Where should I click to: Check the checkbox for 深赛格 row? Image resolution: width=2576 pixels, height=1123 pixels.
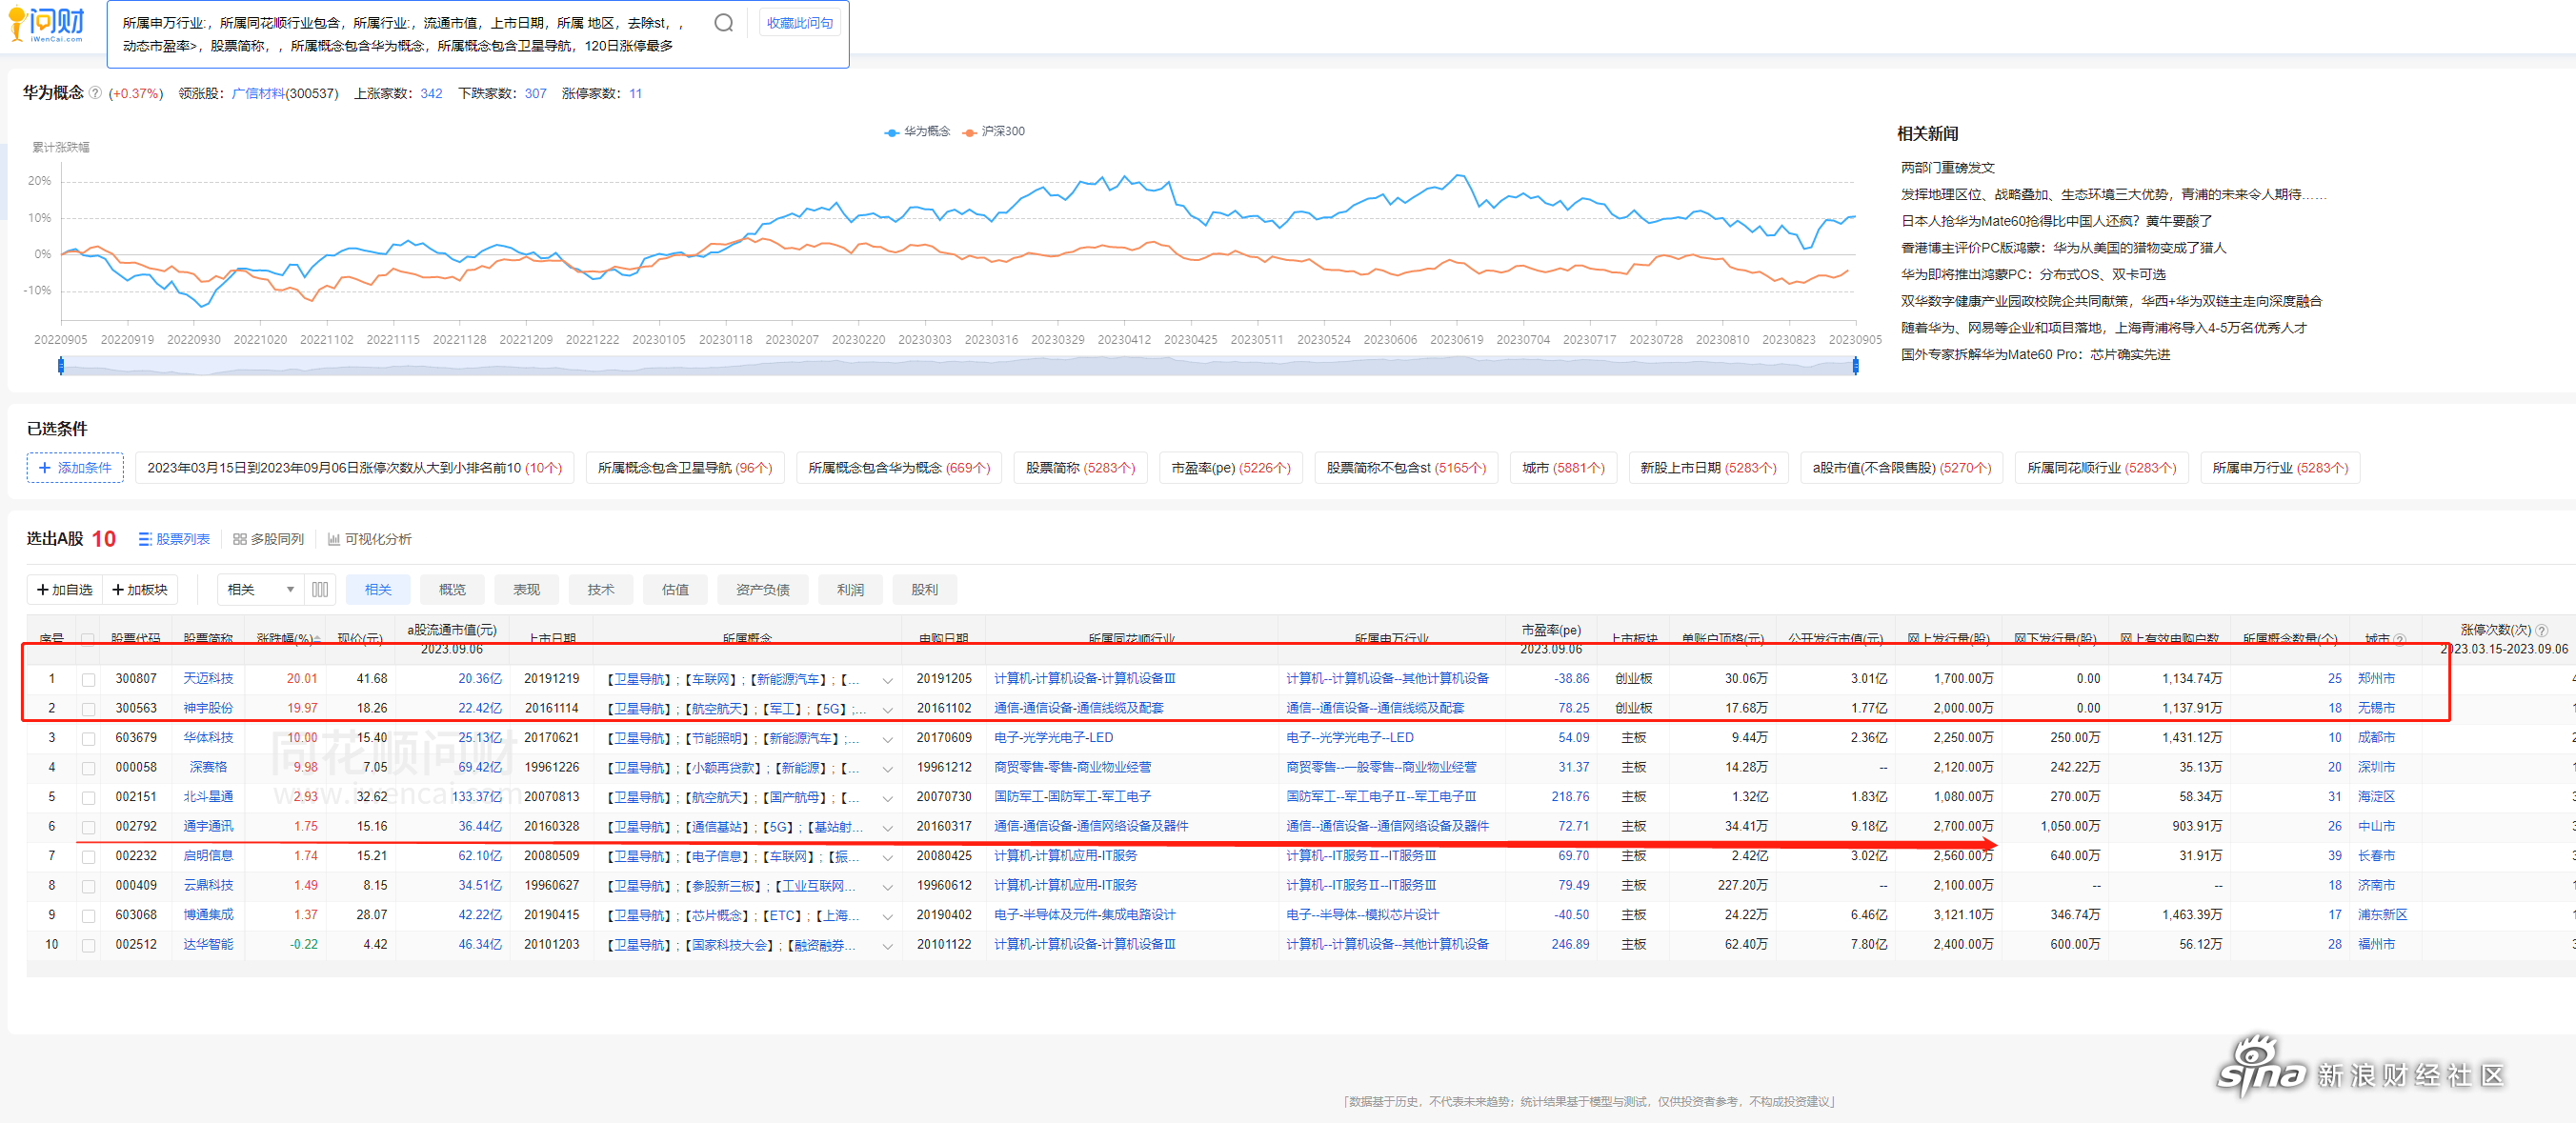[x=88, y=768]
